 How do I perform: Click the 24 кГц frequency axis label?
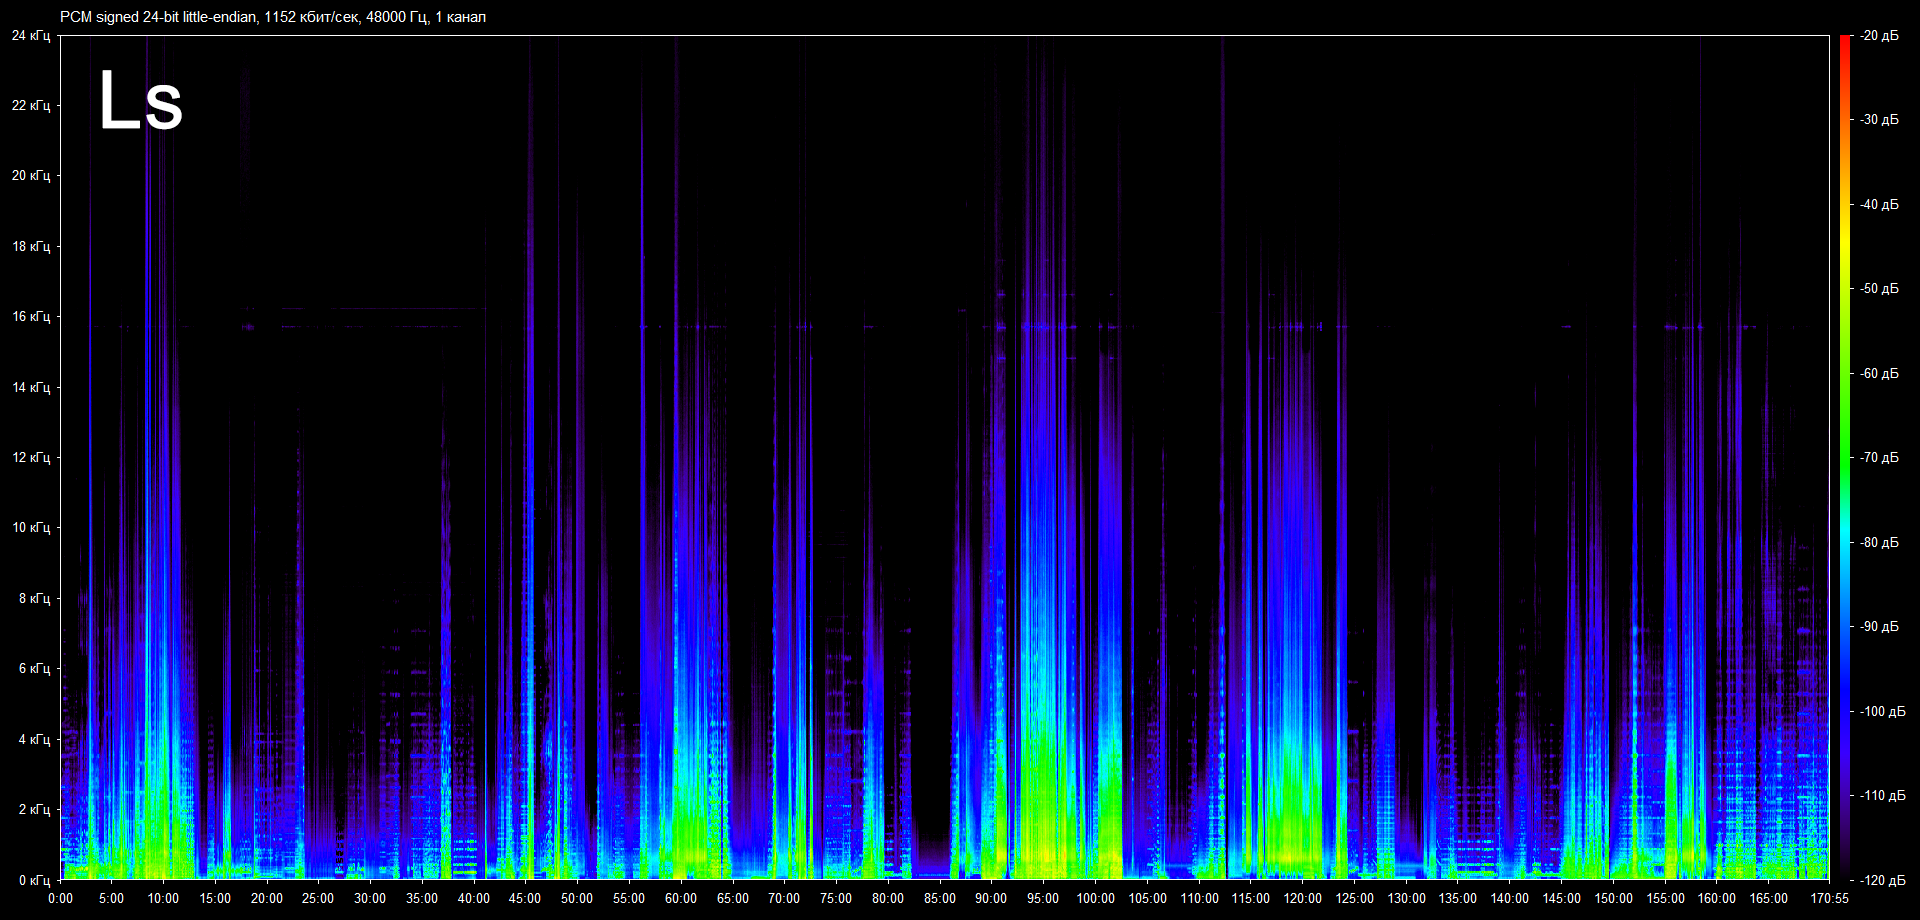(30, 35)
